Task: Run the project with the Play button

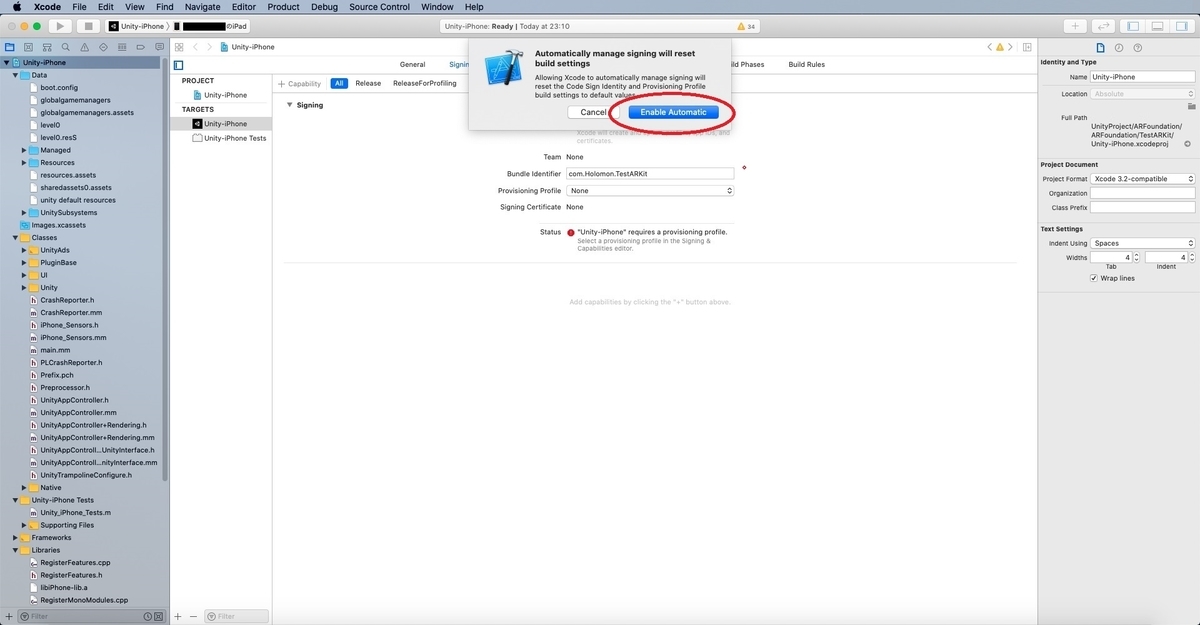Action: tap(60, 26)
